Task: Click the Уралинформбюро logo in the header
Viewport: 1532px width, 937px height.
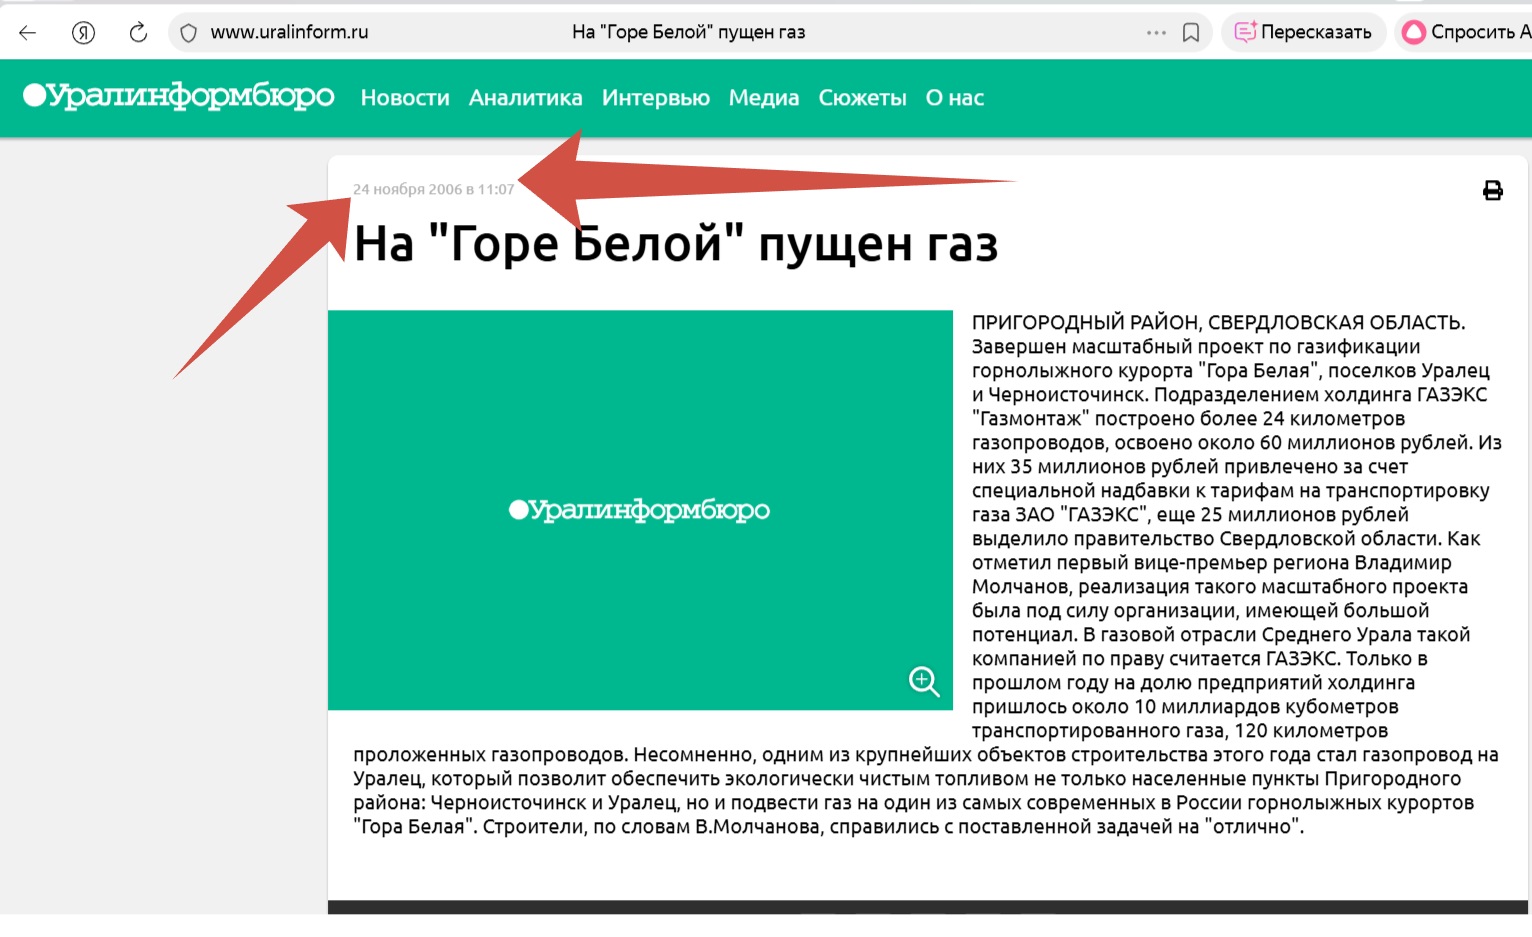Action: pyautogui.click(x=179, y=96)
